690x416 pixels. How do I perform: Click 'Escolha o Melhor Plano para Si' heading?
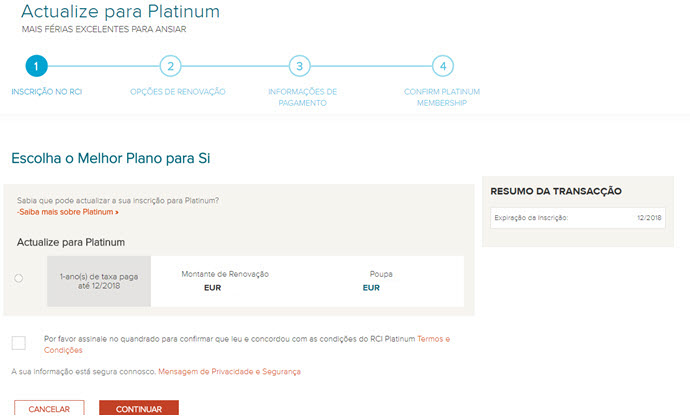point(111,158)
